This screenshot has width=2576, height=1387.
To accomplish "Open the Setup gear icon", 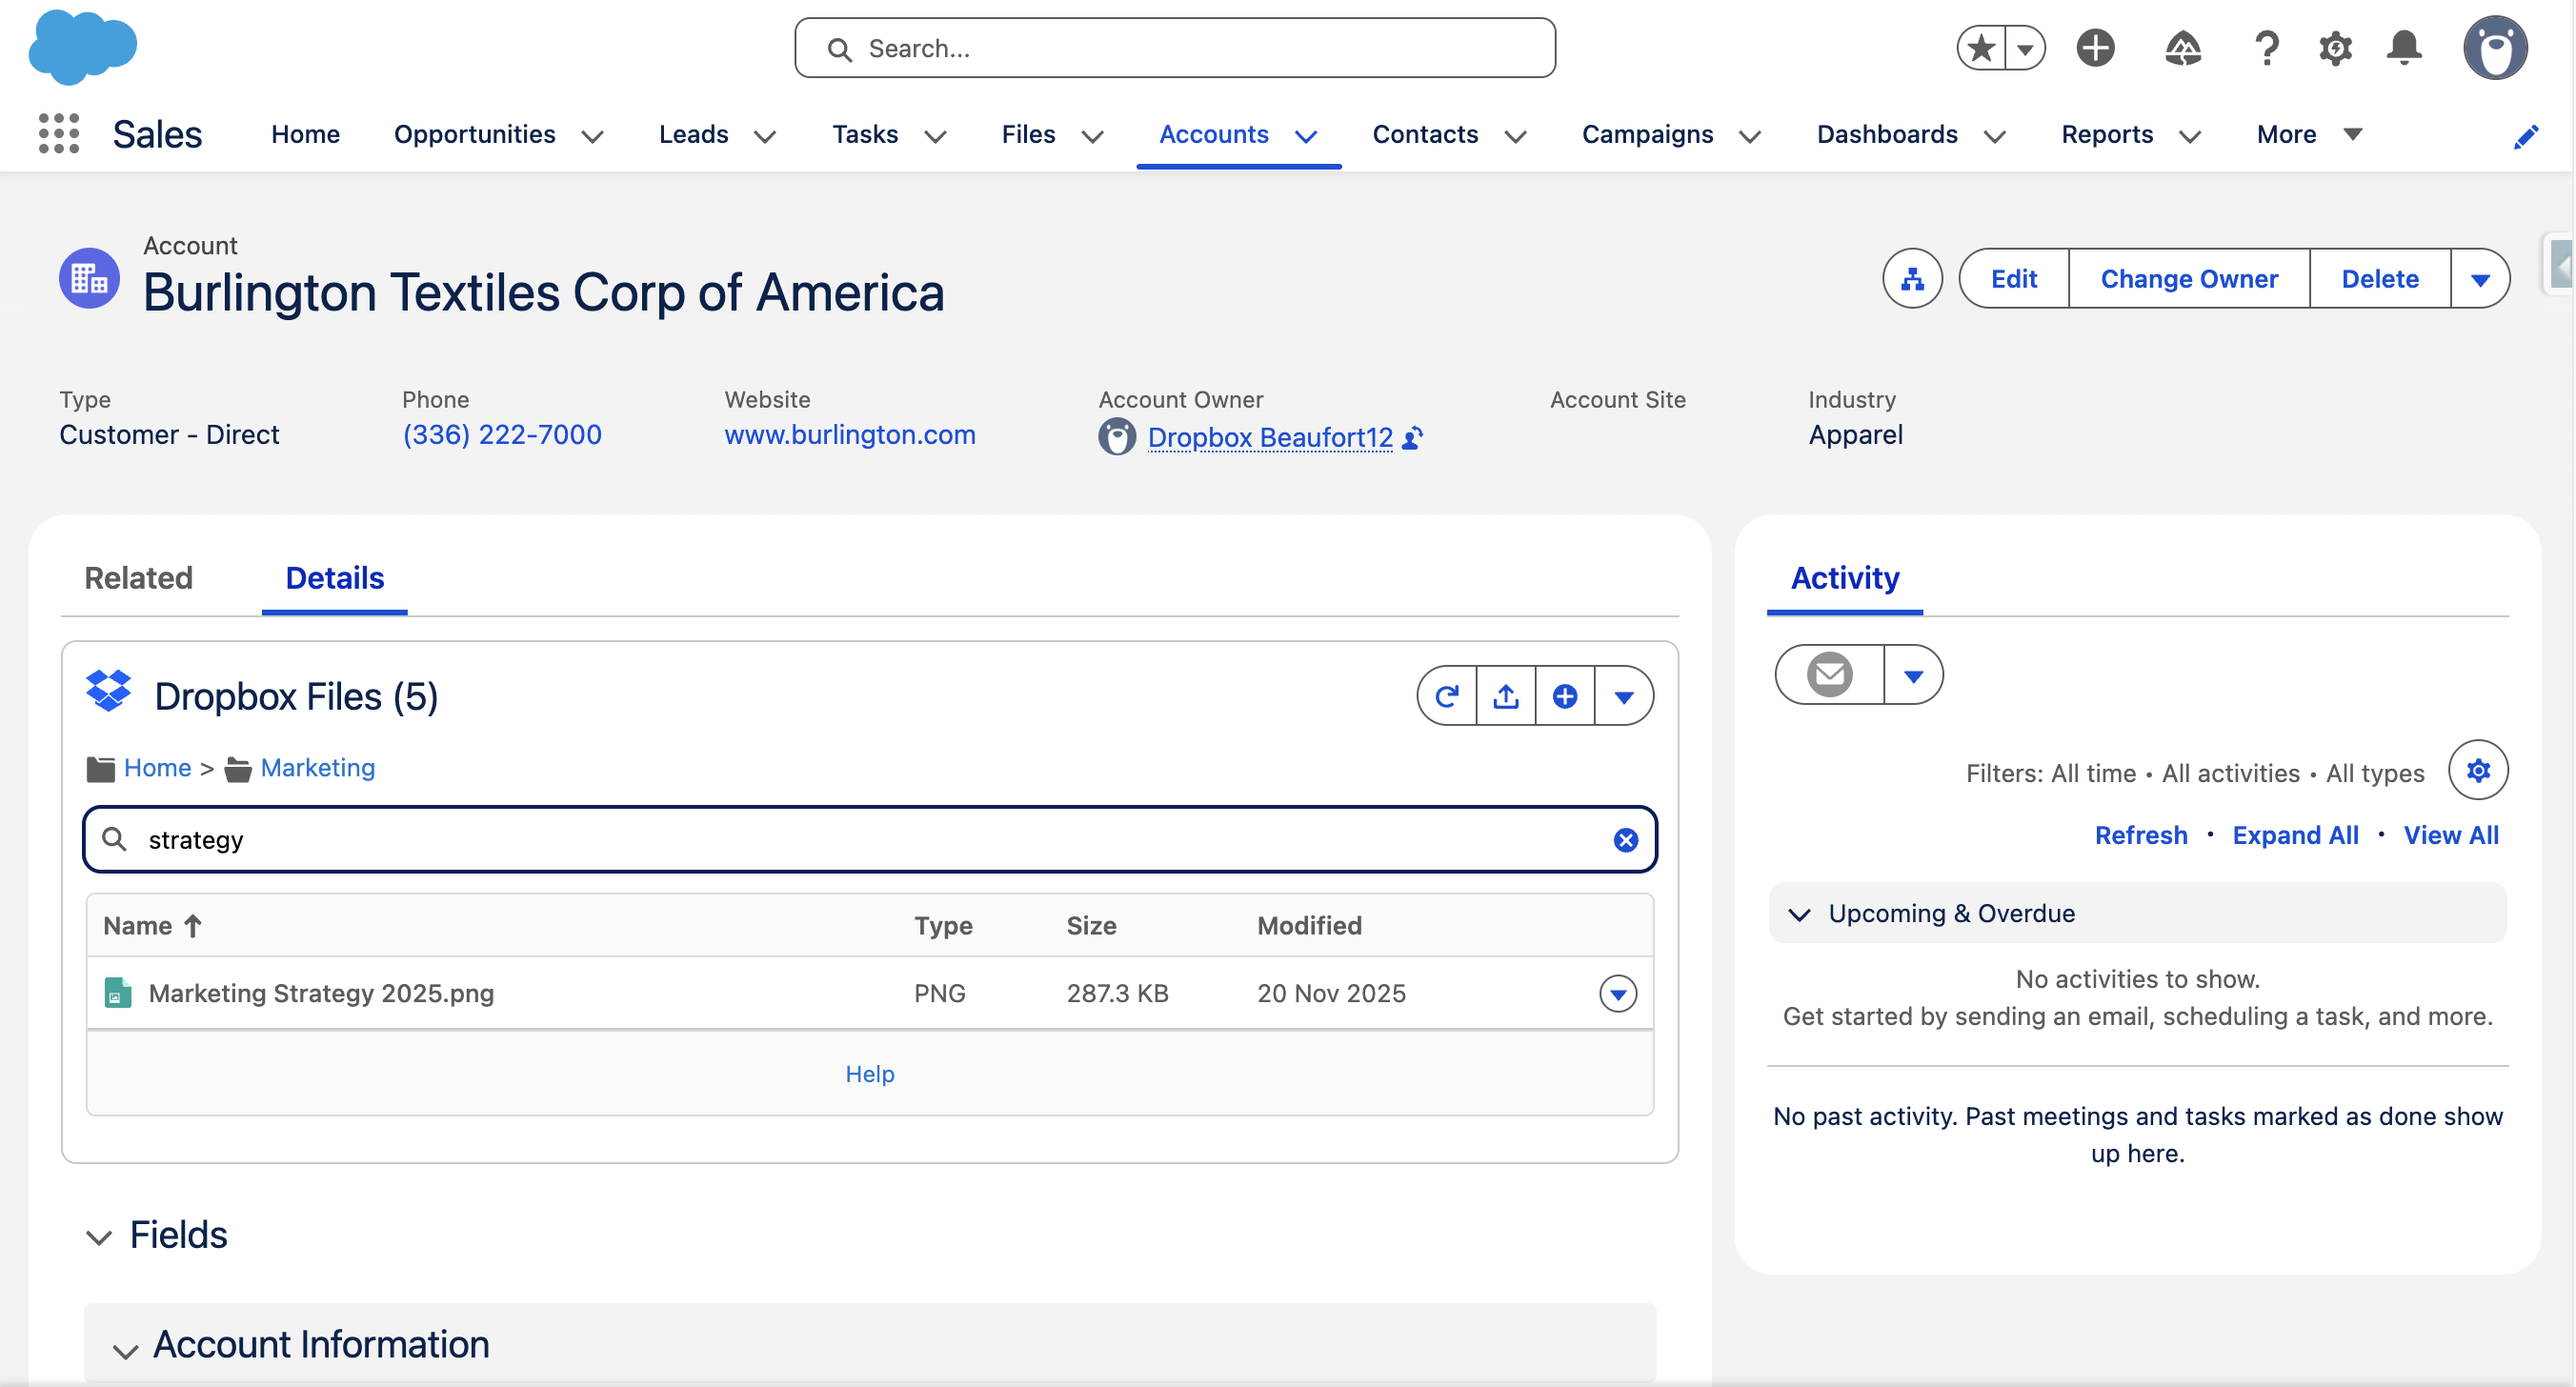I will point(2335,48).
